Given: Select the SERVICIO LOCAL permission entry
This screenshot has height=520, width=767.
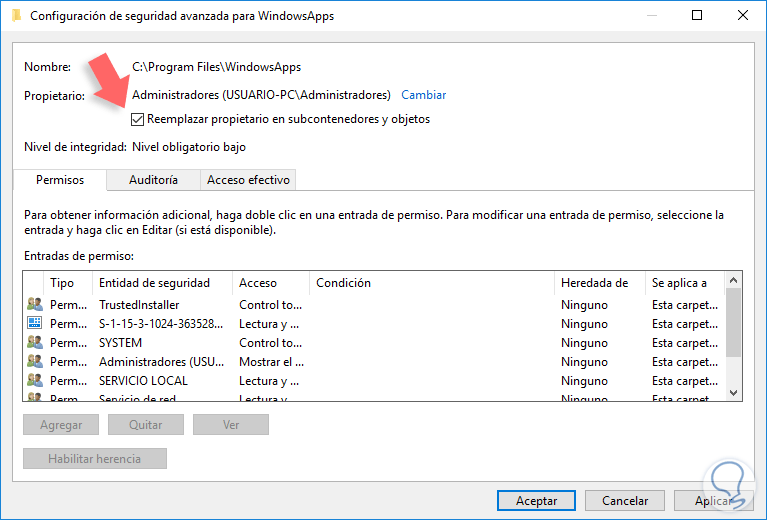Looking at the screenshot, I should (374, 381).
